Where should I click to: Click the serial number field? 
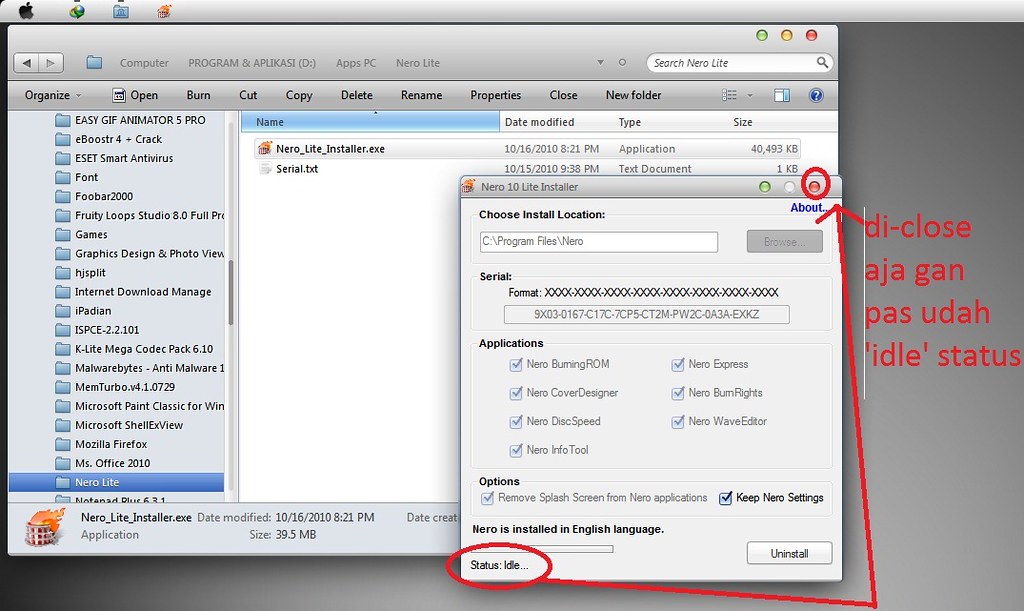(x=647, y=315)
